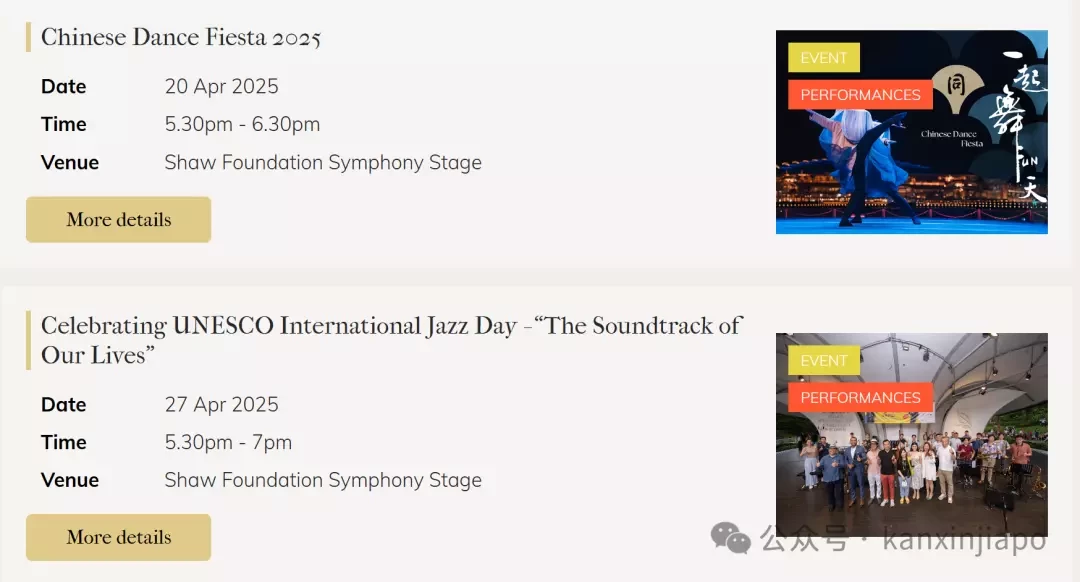Open the Jazz Day group photo thumbnail
Screen dimensions: 1080x582
pos(911,435)
